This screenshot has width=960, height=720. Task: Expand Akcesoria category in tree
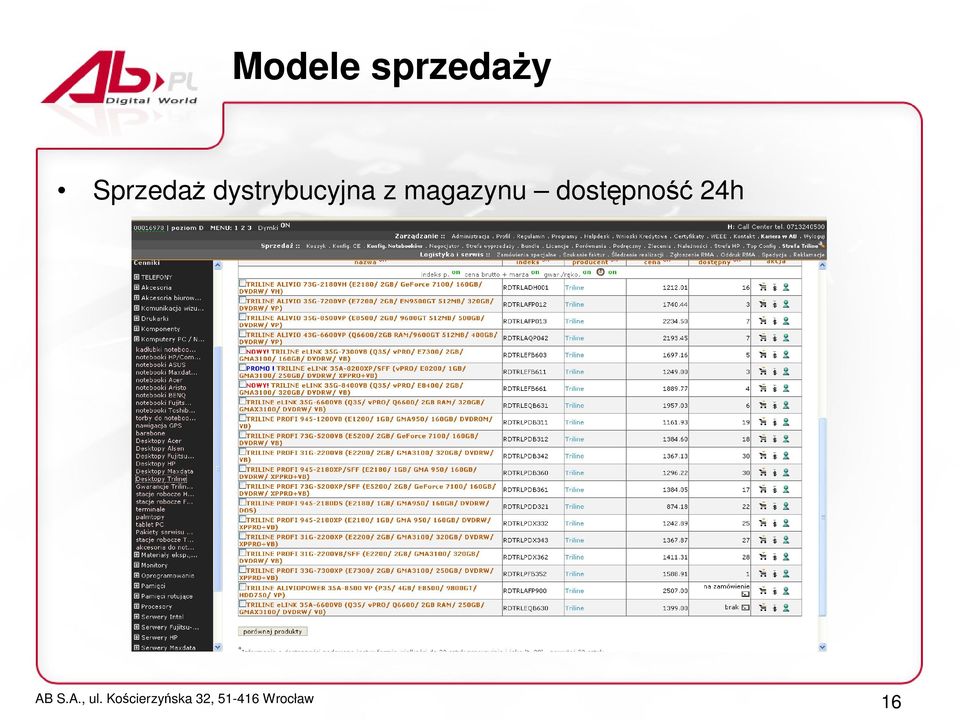(137, 287)
